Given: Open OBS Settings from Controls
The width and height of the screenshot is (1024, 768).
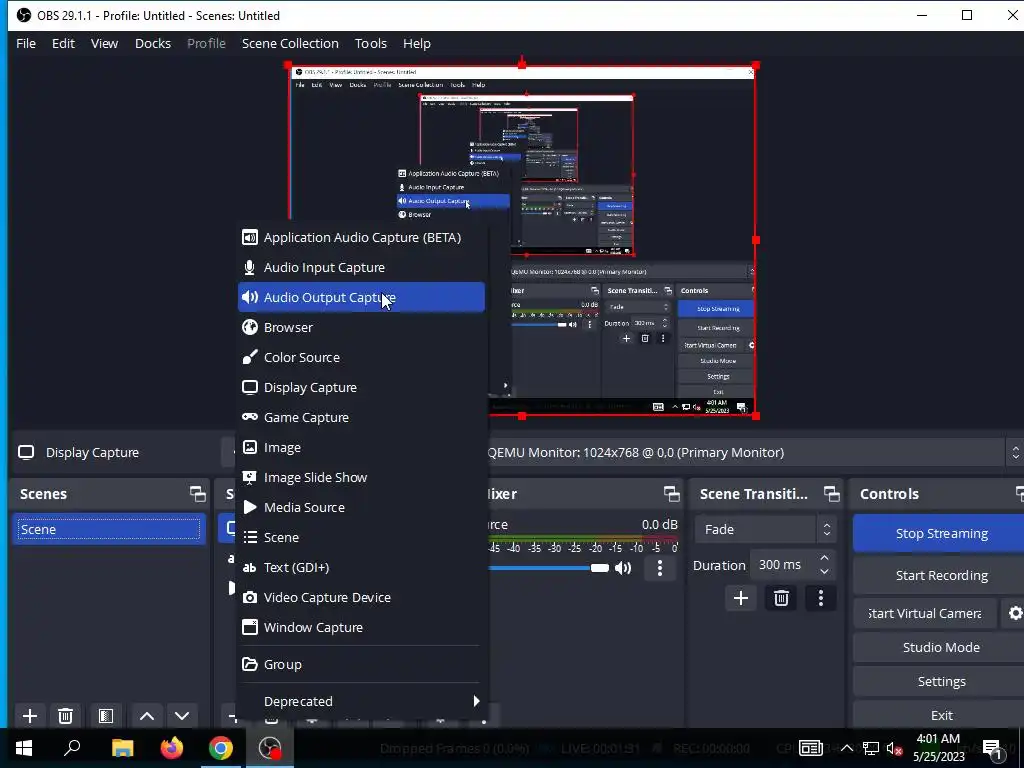Looking at the screenshot, I should [940, 681].
